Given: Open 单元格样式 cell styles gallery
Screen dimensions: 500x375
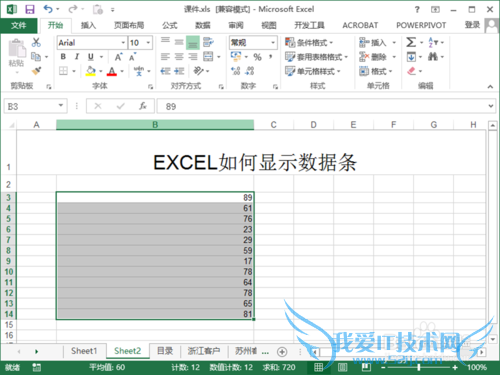Looking at the screenshot, I should 313,71.
